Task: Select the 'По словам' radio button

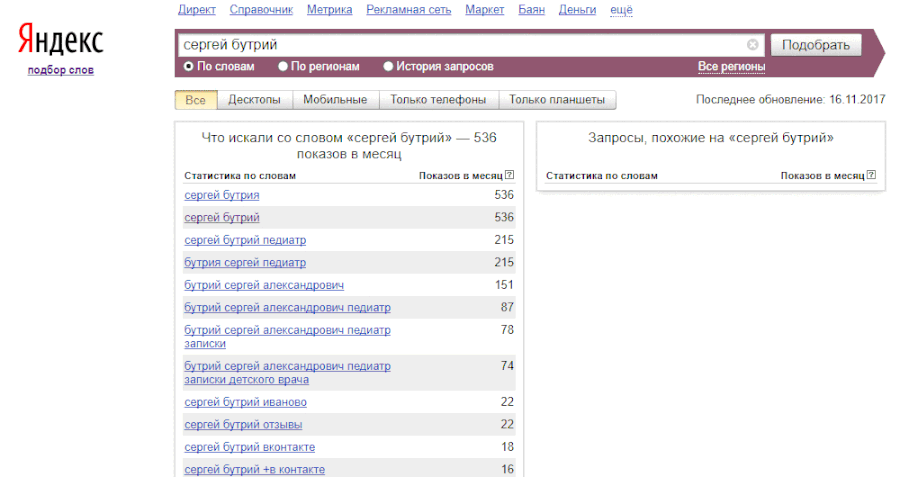Action: click(x=188, y=67)
